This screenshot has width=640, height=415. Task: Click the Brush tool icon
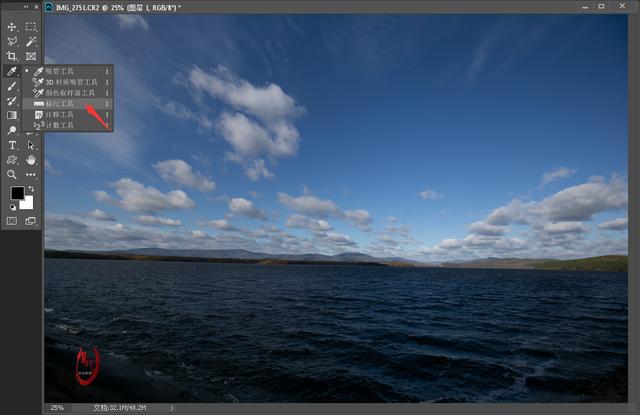(12, 86)
